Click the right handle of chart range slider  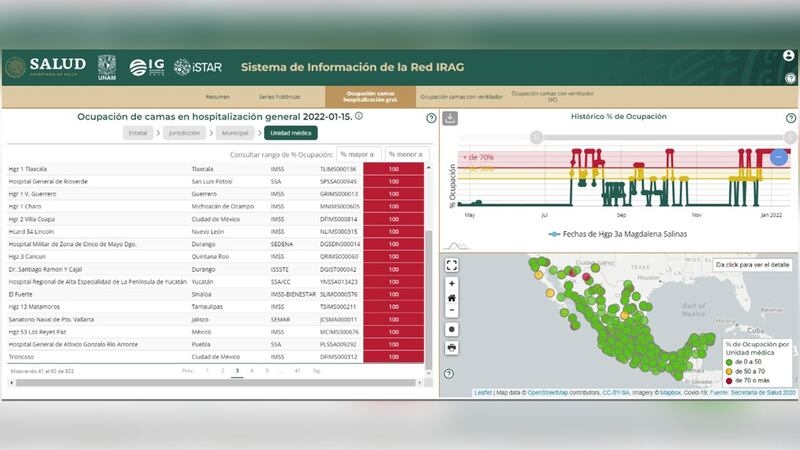790,137
